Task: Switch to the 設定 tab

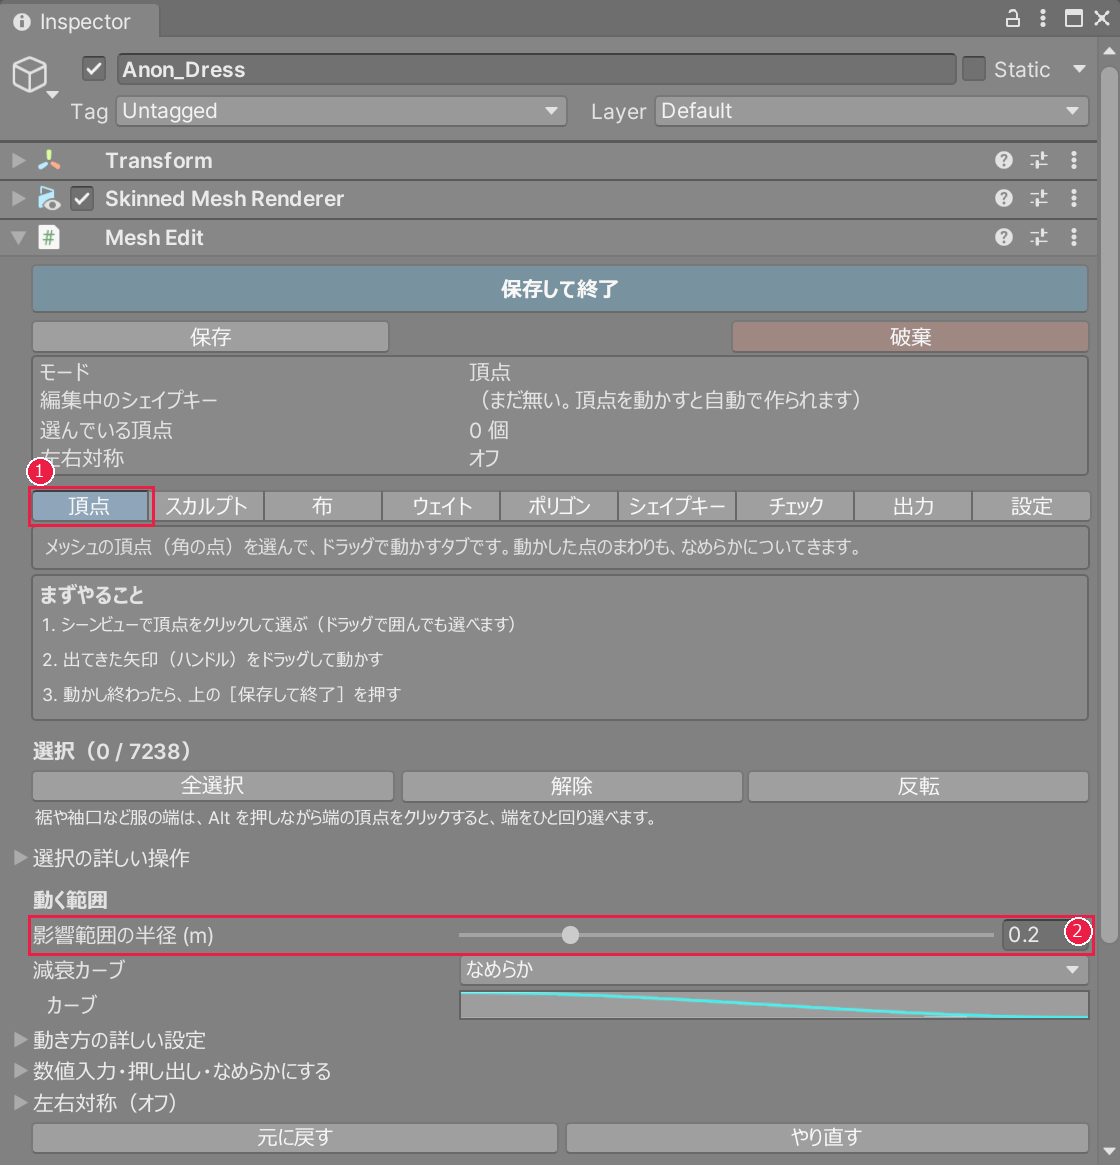Action: (x=1032, y=506)
